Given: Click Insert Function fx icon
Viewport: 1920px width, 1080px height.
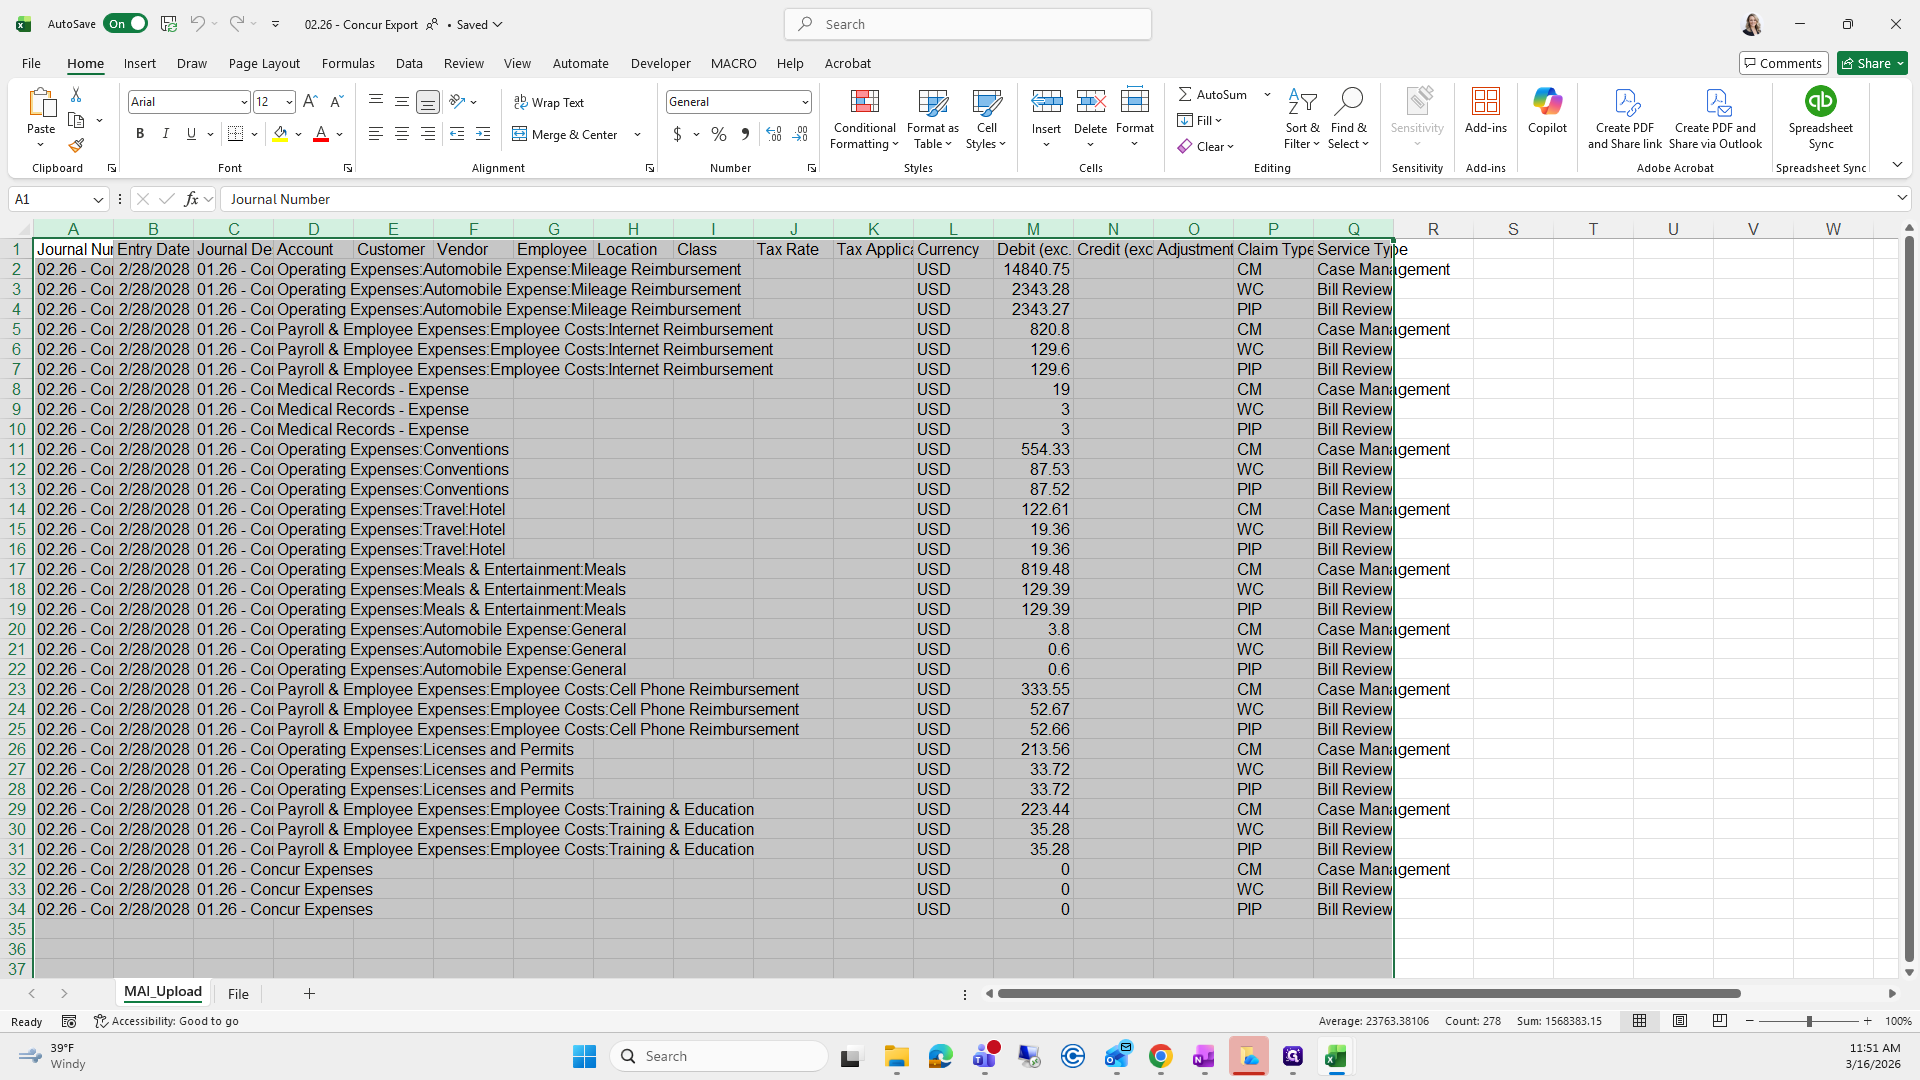Looking at the screenshot, I should pyautogui.click(x=191, y=199).
